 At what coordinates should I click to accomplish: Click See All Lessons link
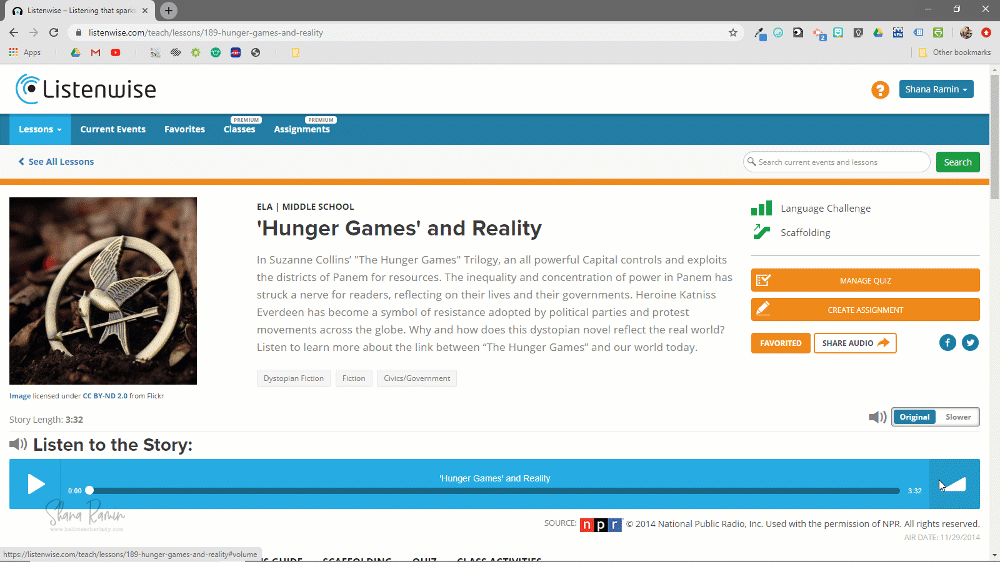click(56, 162)
